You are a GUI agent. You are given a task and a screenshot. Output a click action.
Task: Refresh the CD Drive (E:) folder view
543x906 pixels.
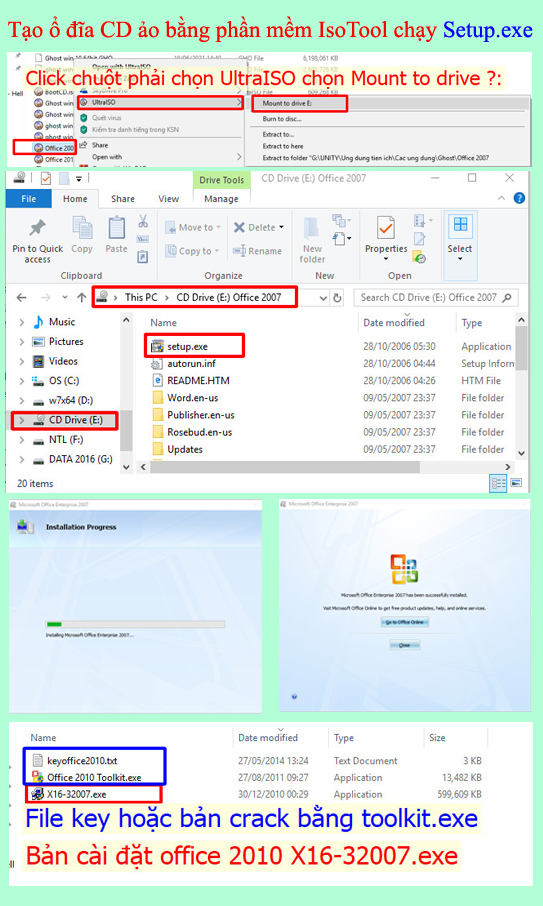[337, 298]
